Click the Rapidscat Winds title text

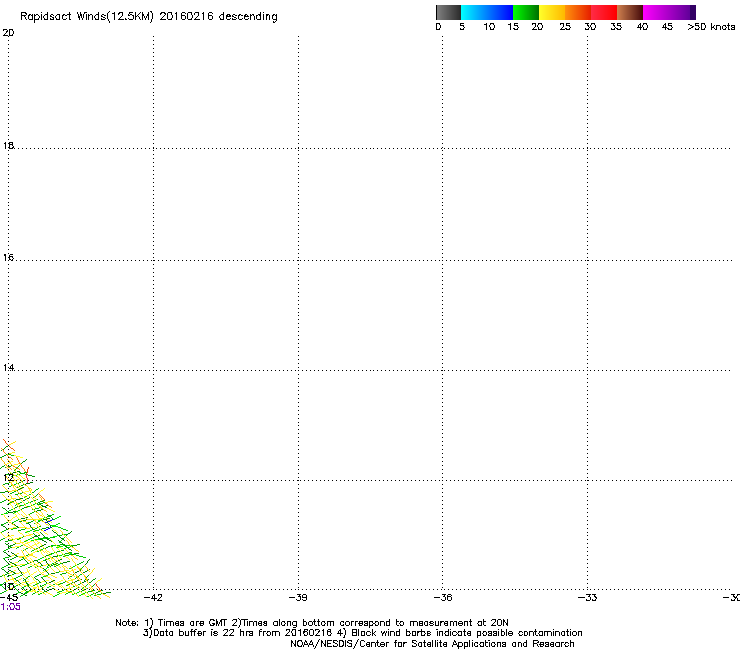[x=149, y=17]
